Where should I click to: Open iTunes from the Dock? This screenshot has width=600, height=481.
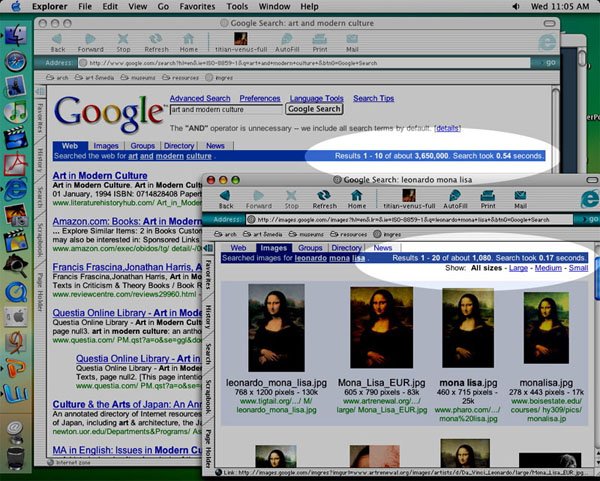coord(15,112)
